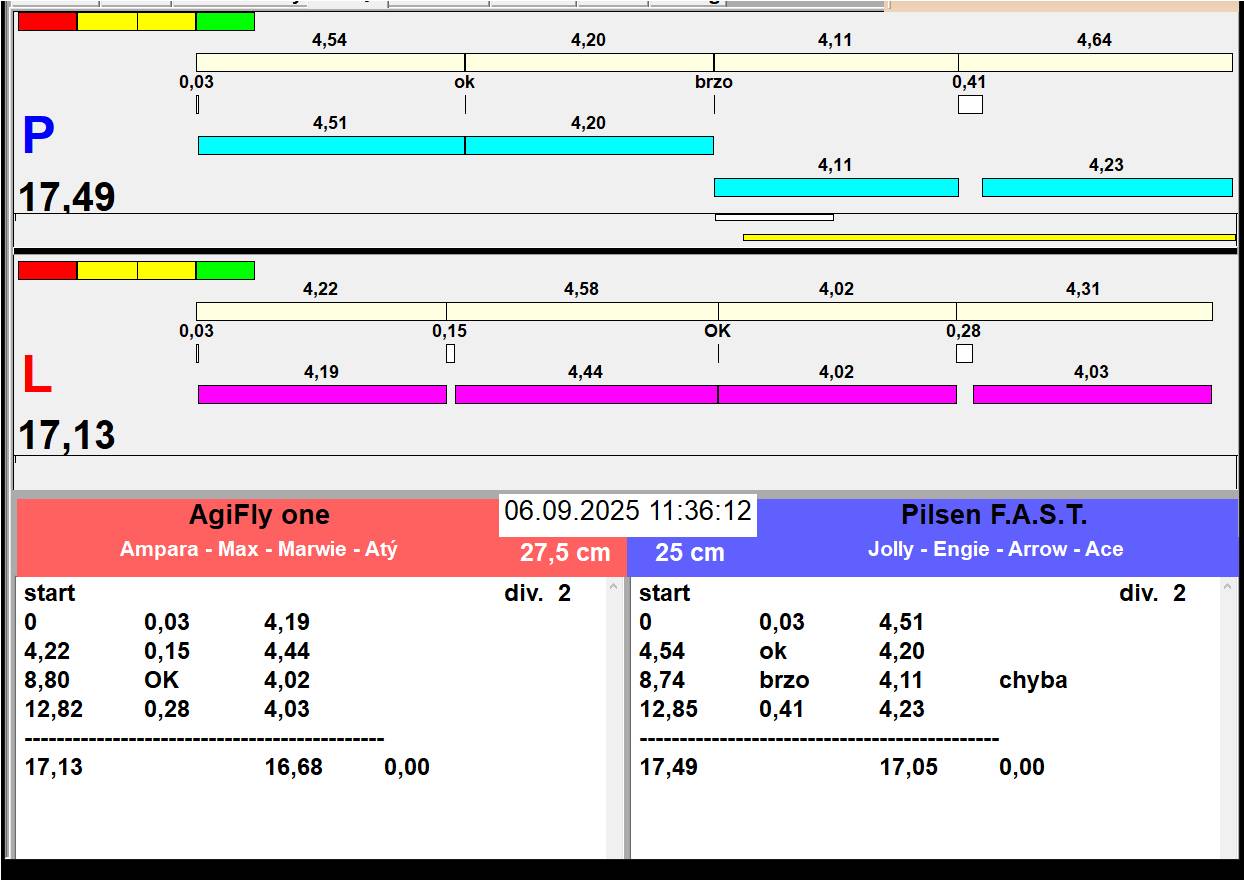The height and width of the screenshot is (880, 1244).
Task: Select the chyba entry in Pilsen results
Action: (x=1033, y=680)
